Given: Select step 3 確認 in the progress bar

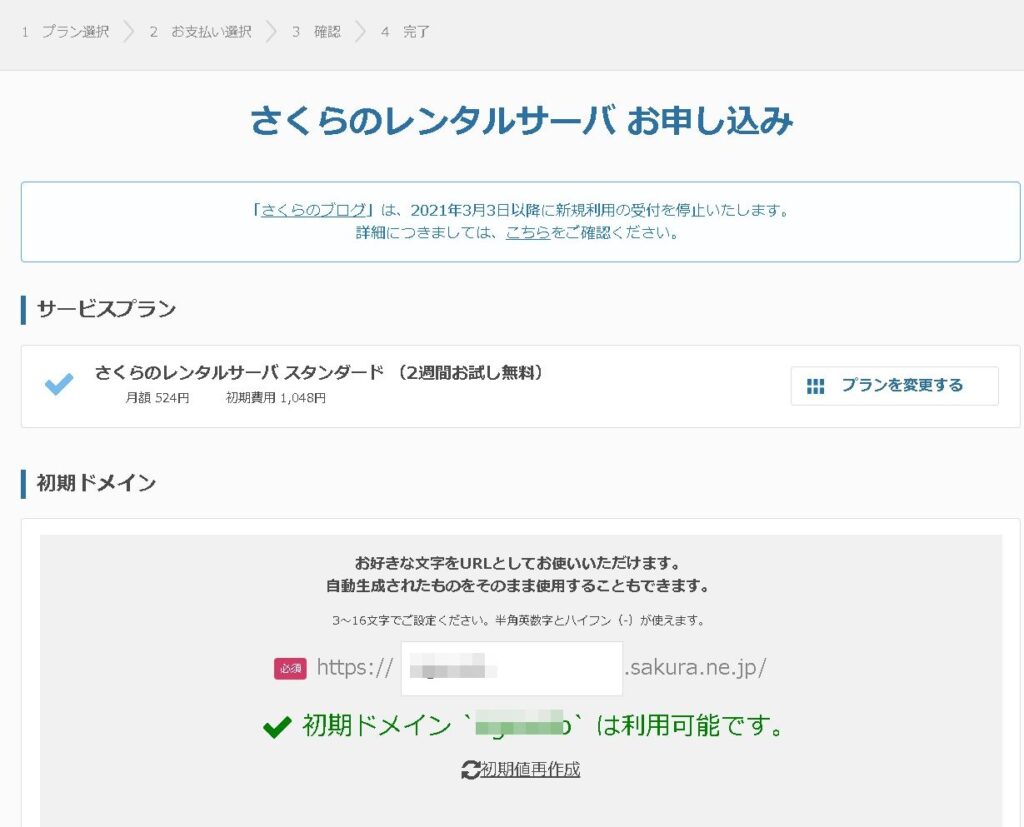Looking at the screenshot, I should coord(316,32).
